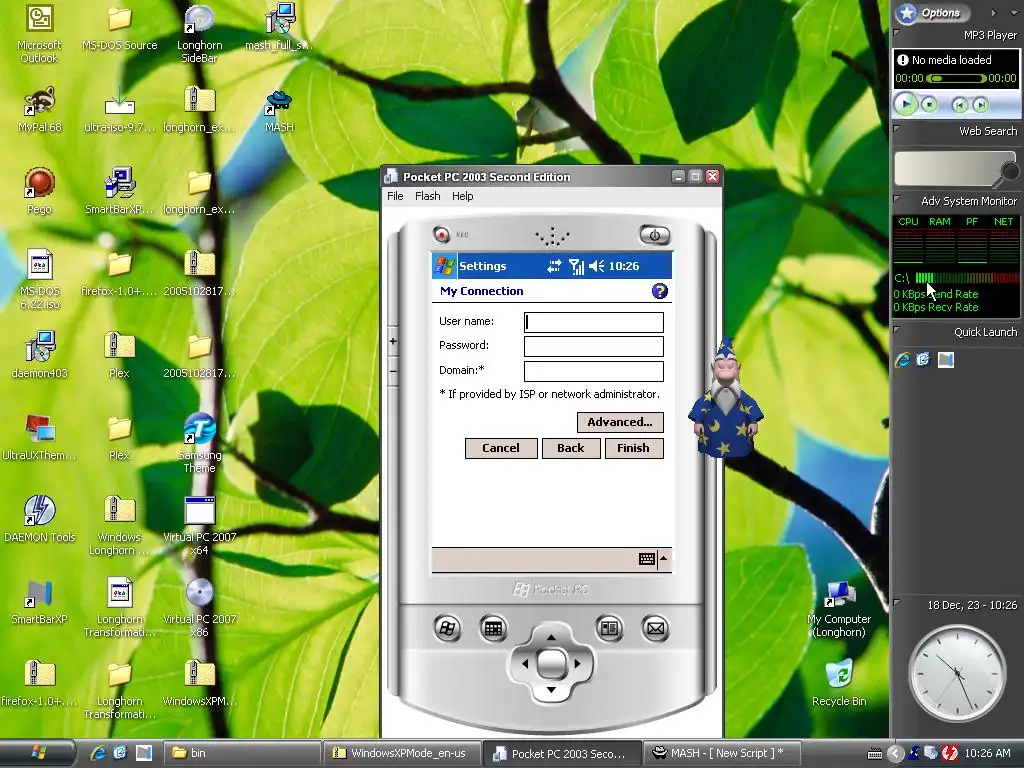
Task: Skip to previous track in MP3 Player
Action: point(959,104)
